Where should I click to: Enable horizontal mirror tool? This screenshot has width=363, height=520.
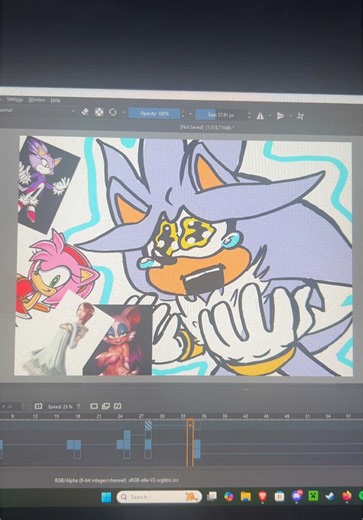coord(260,116)
